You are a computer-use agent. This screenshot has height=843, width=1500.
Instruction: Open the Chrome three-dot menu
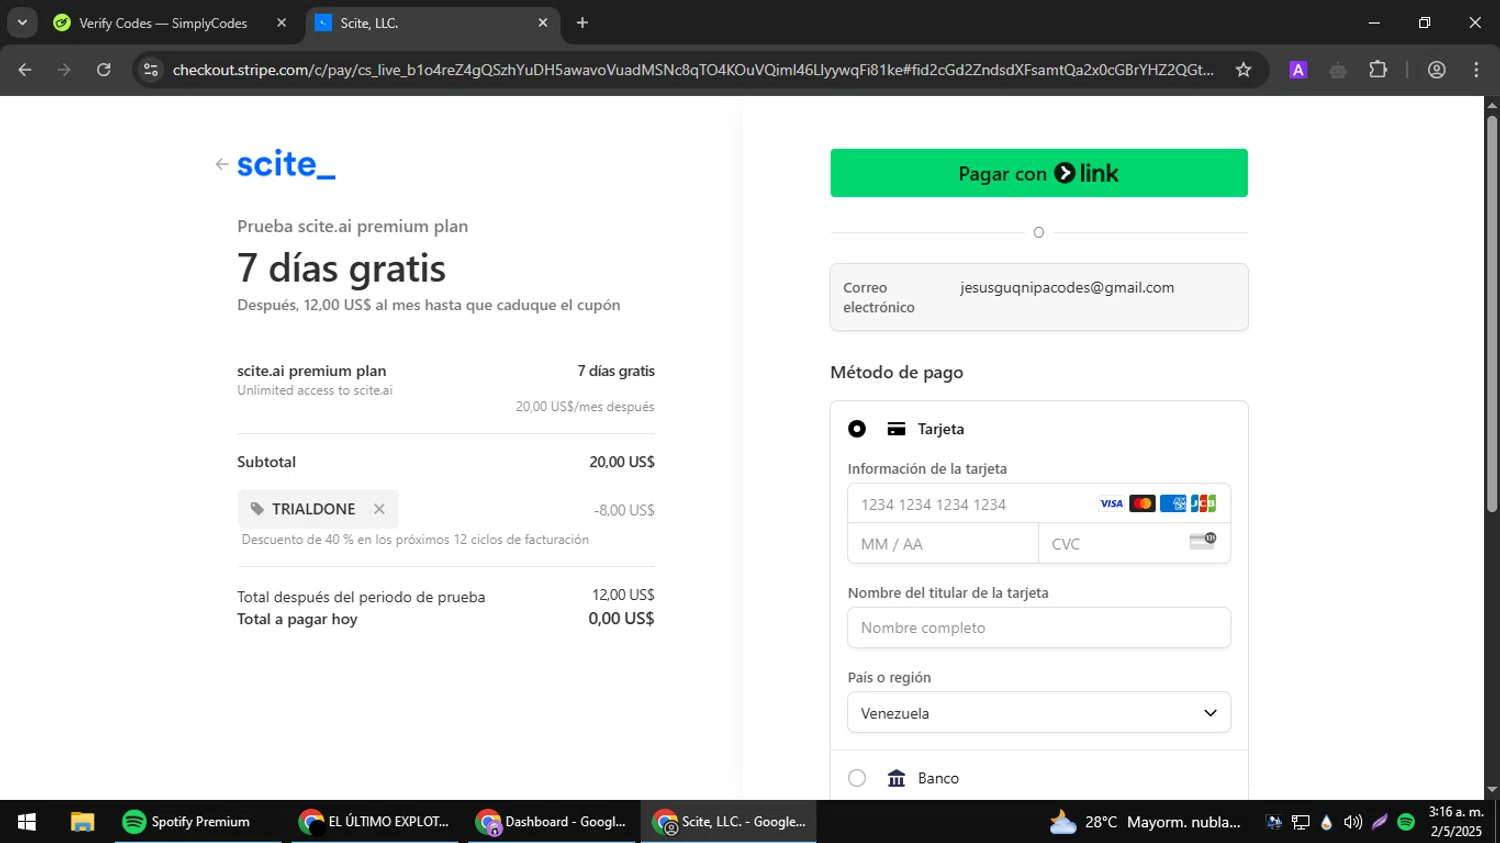click(1476, 70)
